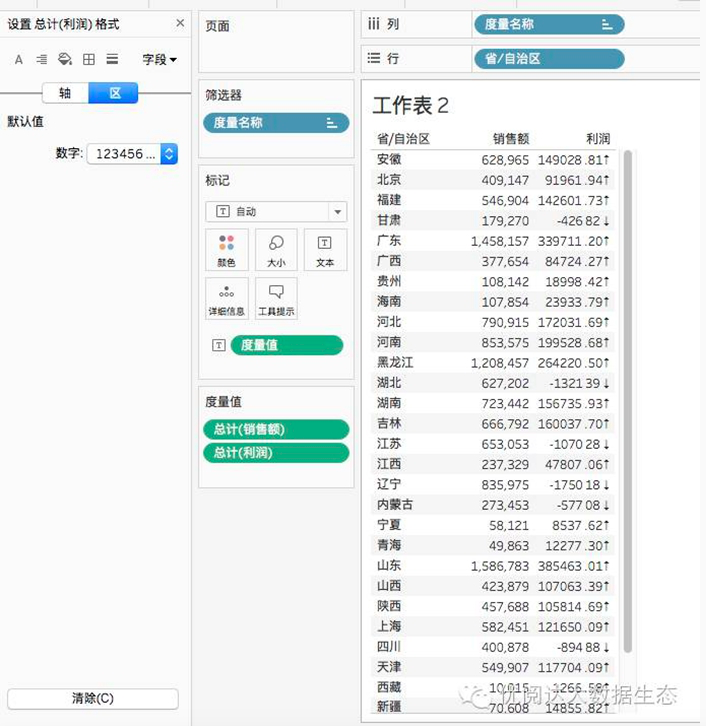706x726 pixels.
Task: Click the 清除(C) clear button
Action: pyautogui.click(x=92, y=698)
